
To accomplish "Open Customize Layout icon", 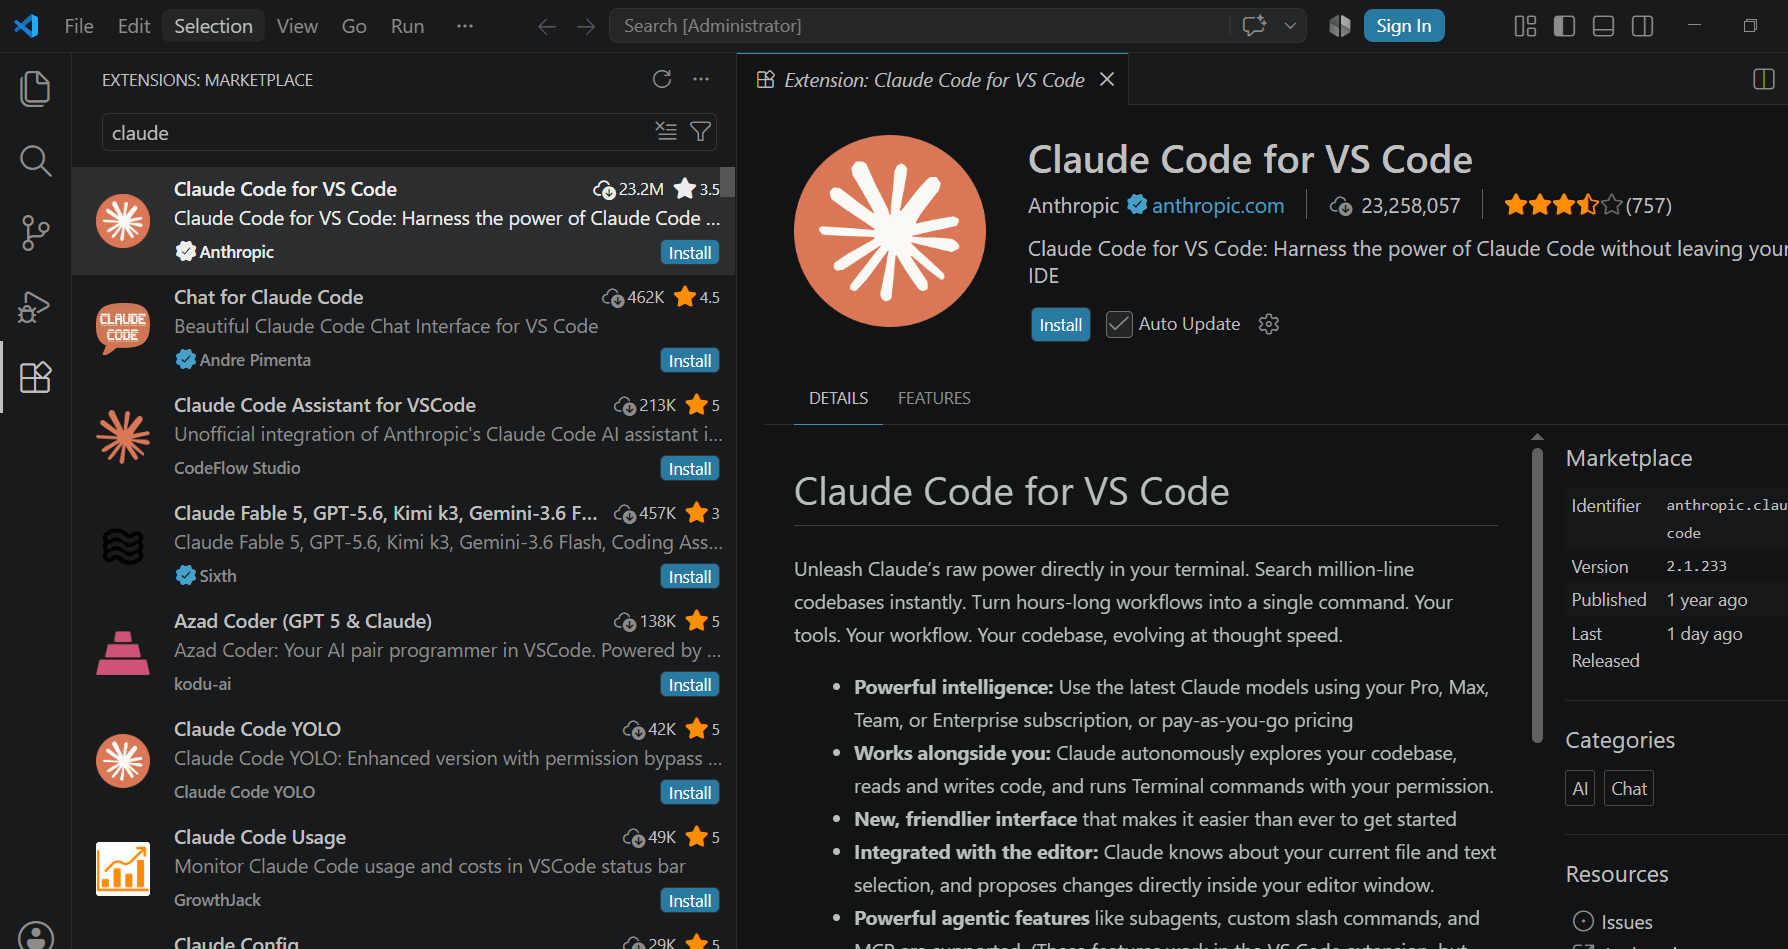I will click(x=1525, y=26).
